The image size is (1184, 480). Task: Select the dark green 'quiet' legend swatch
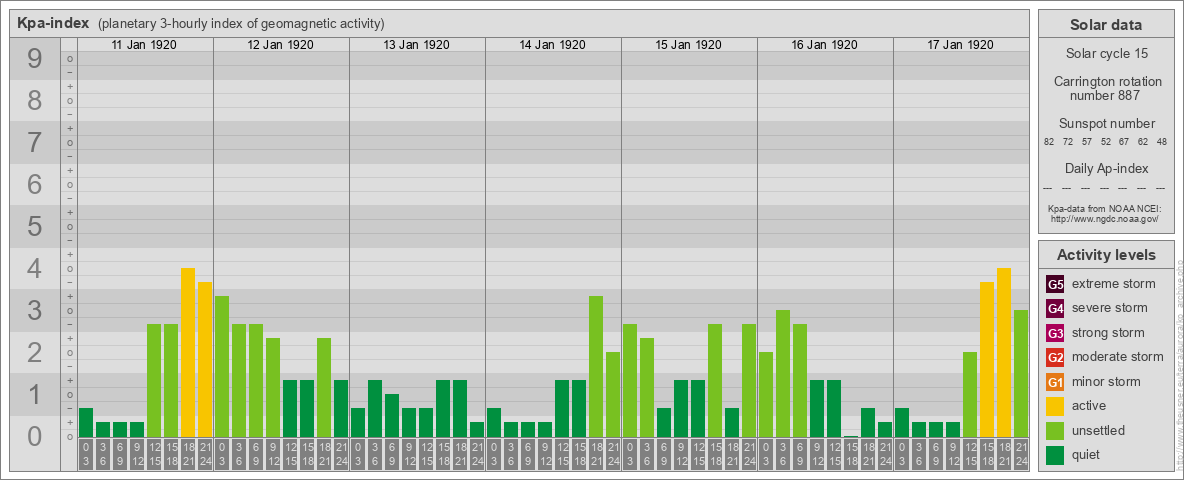1055,454
